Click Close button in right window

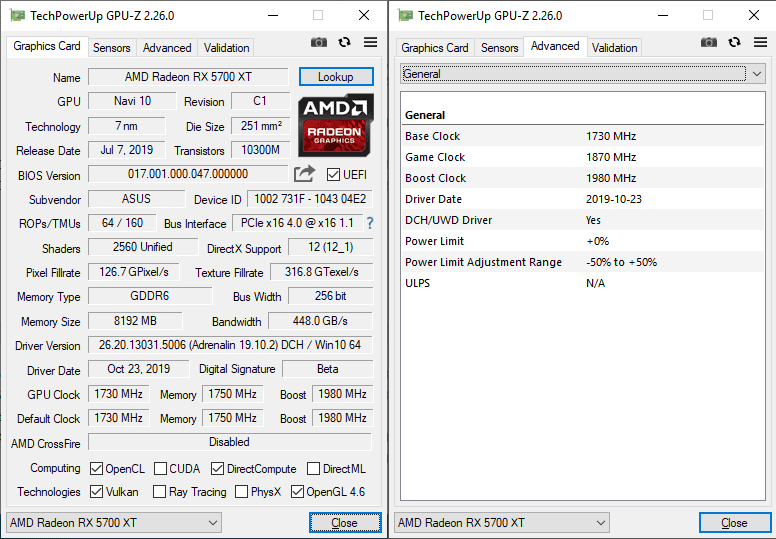tap(735, 523)
